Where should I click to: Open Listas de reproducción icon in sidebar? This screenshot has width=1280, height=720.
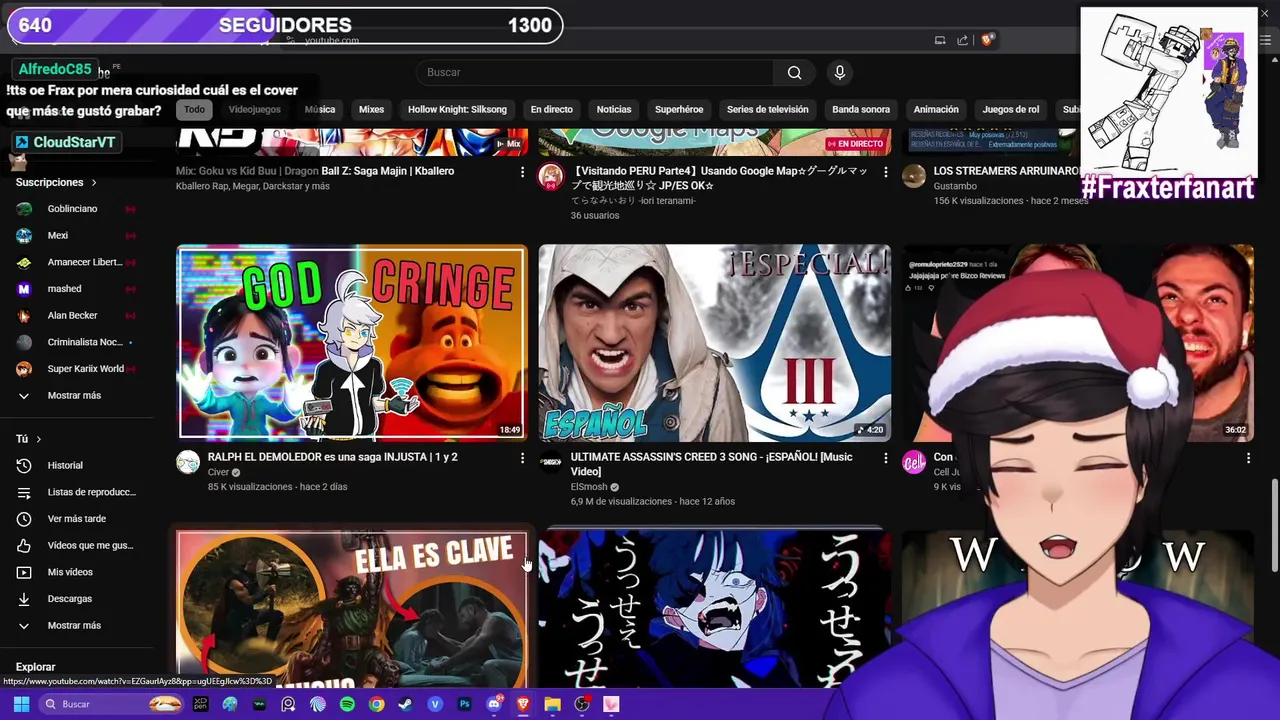point(24,492)
